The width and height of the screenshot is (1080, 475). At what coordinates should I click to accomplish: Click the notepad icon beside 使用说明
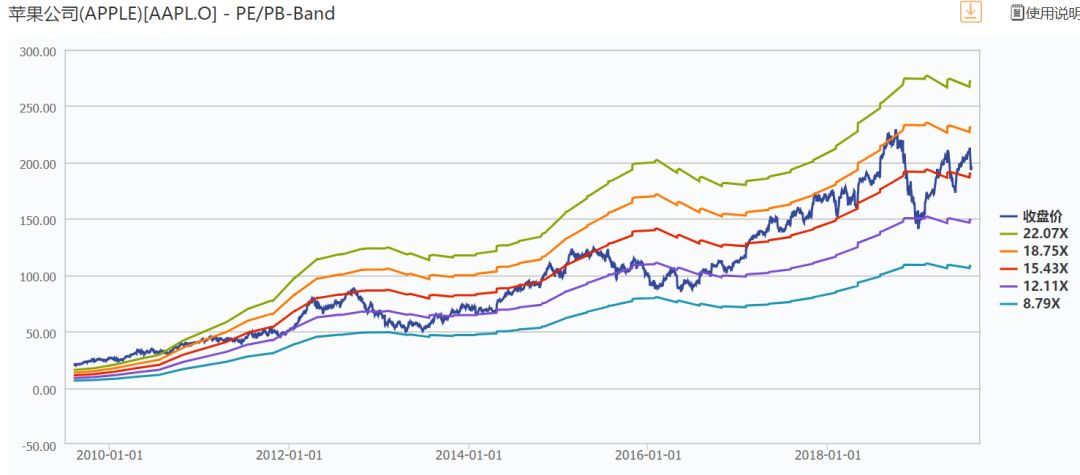[x=1017, y=13]
